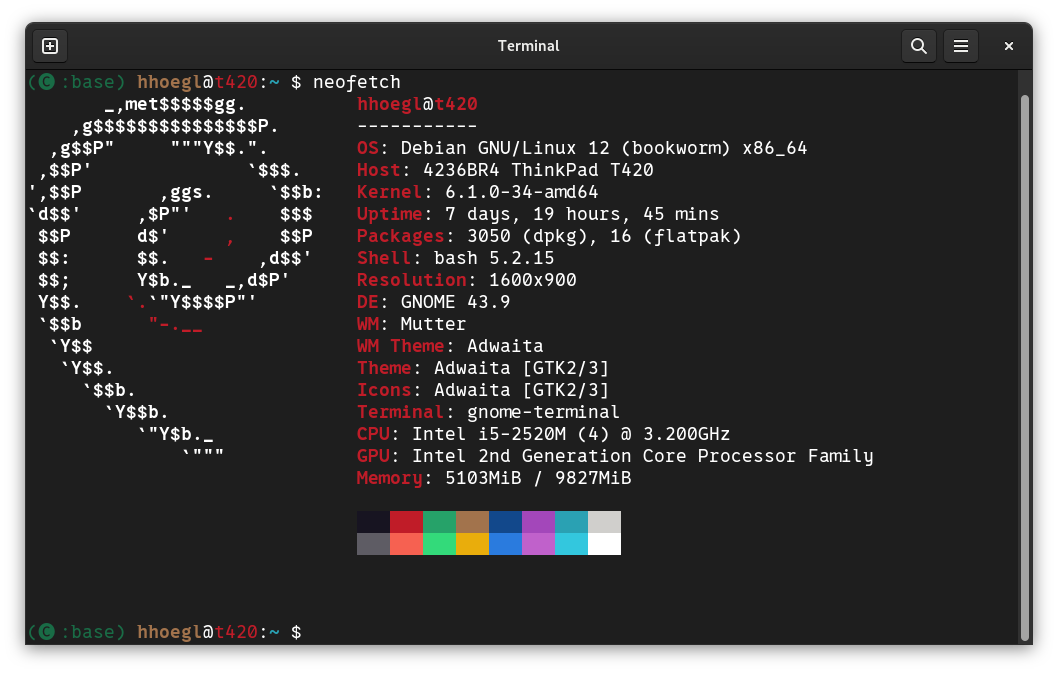Close the Terminal window
Viewport: 1058px width, 673px height.
click(1009, 46)
